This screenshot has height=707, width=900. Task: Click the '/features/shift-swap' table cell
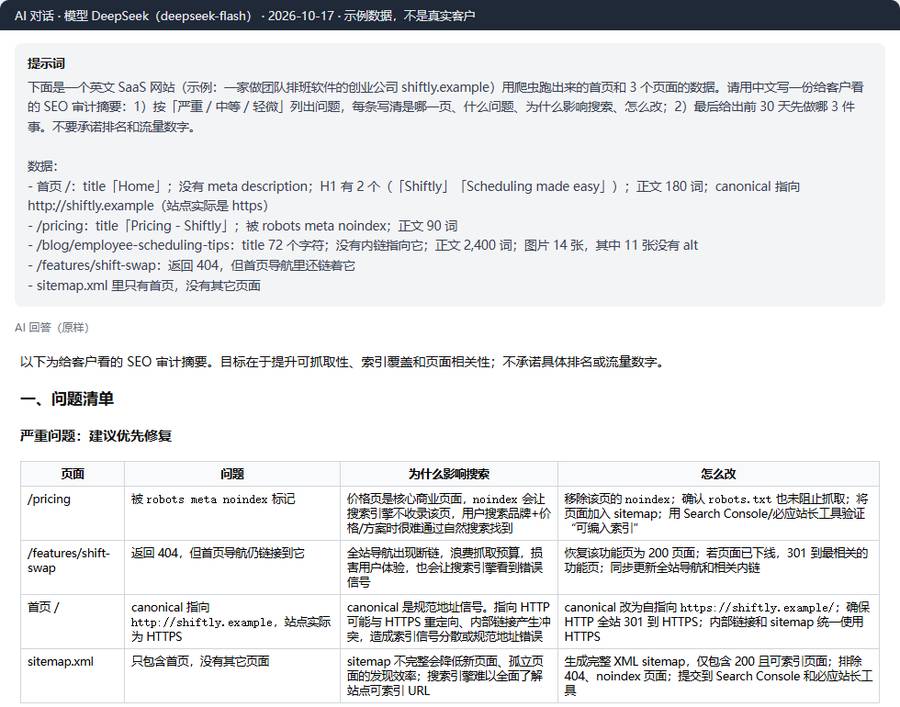pyautogui.click(x=72, y=567)
